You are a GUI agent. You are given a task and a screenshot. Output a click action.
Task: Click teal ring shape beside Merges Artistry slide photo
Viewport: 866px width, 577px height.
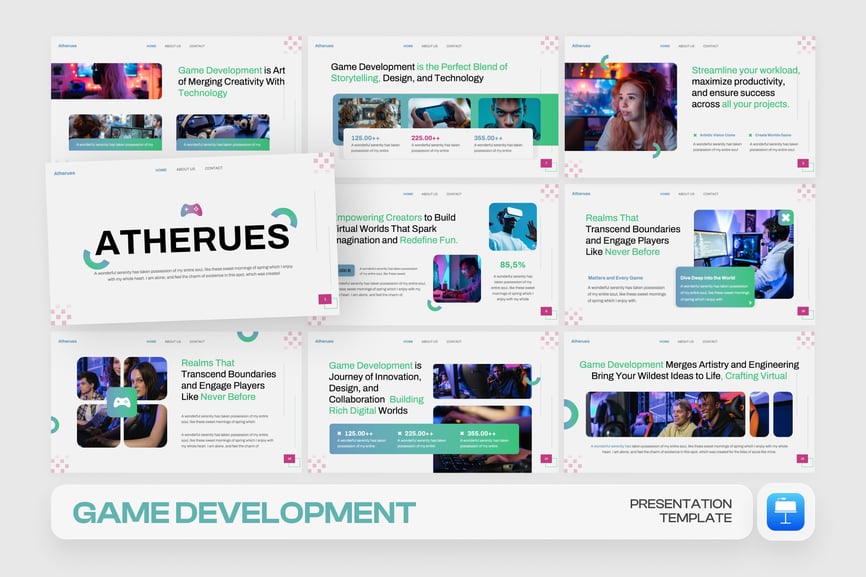tap(570, 414)
